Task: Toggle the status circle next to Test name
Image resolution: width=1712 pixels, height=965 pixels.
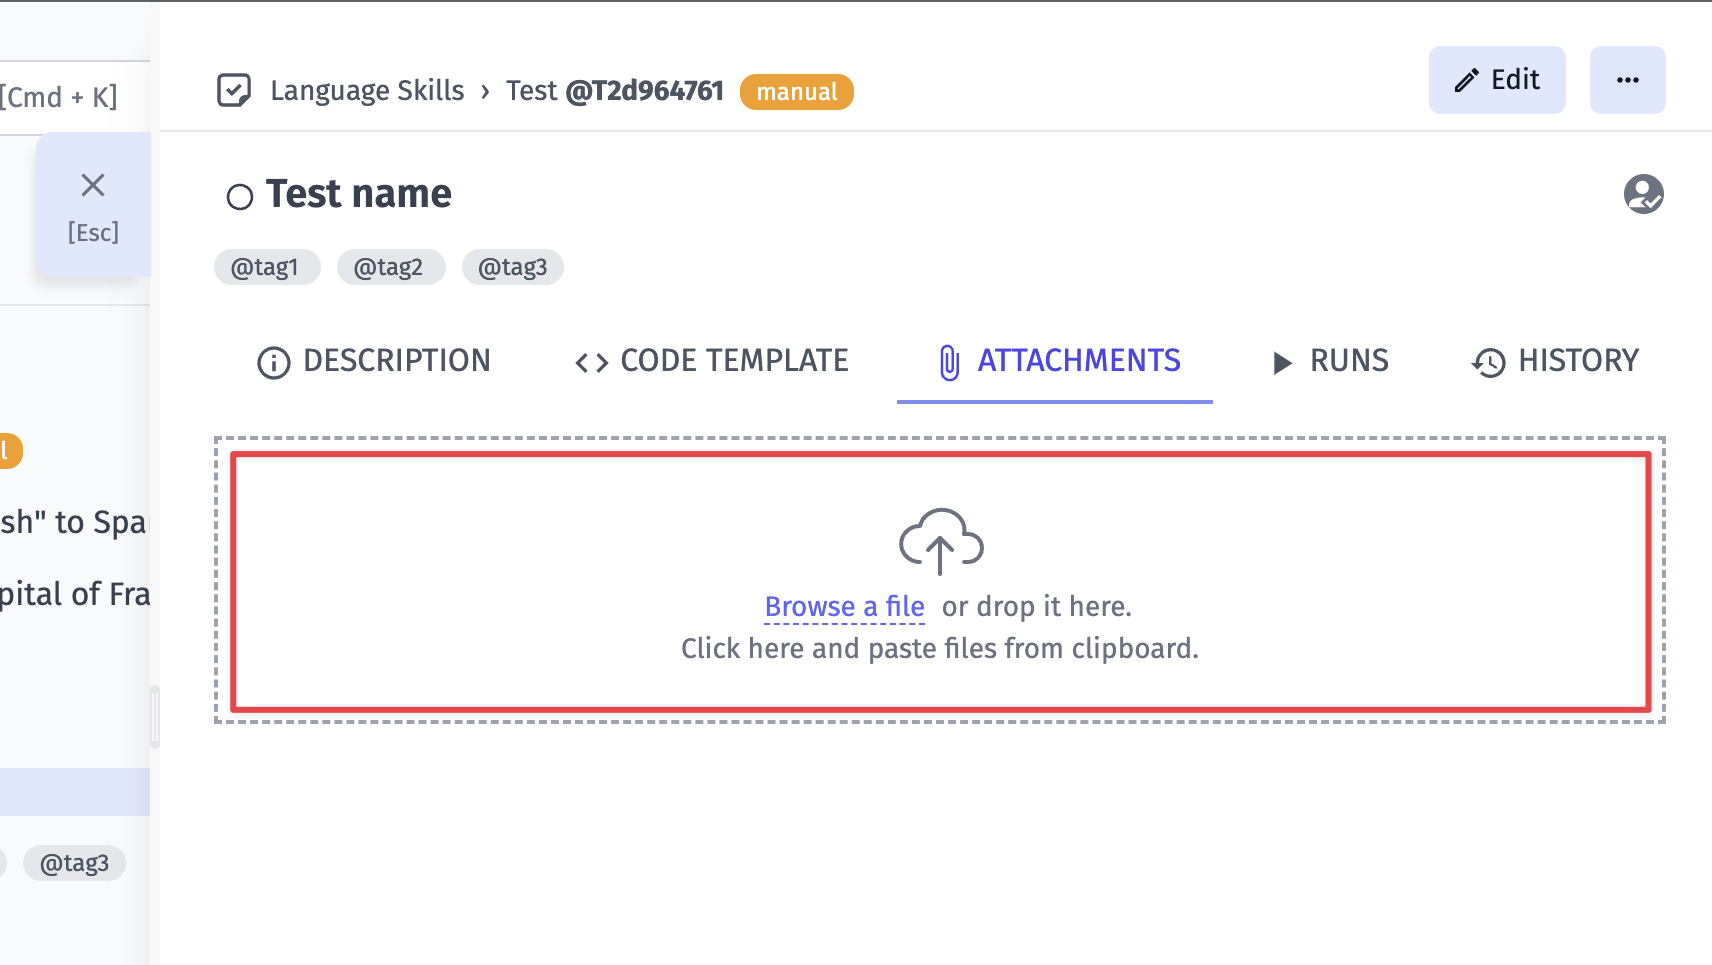Action: [239, 197]
